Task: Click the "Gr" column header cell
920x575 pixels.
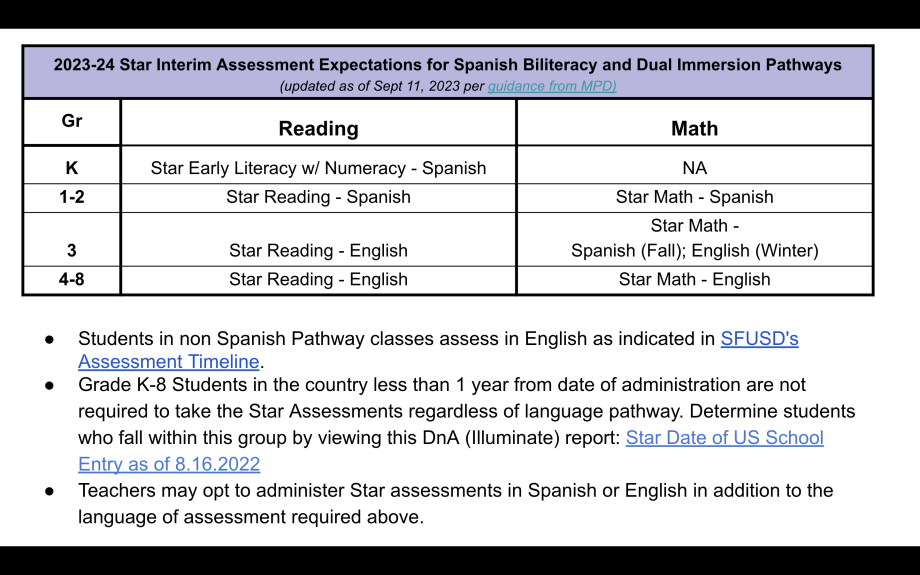Action: pos(72,121)
